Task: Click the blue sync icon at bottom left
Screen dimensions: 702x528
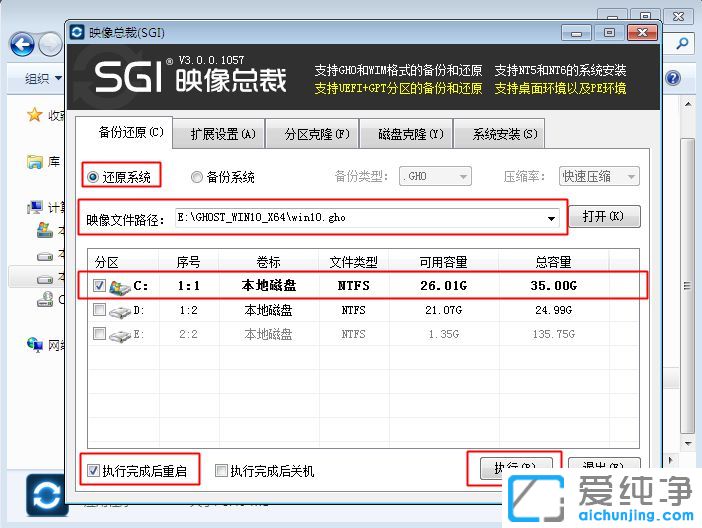Action: [x=46, y=496]
